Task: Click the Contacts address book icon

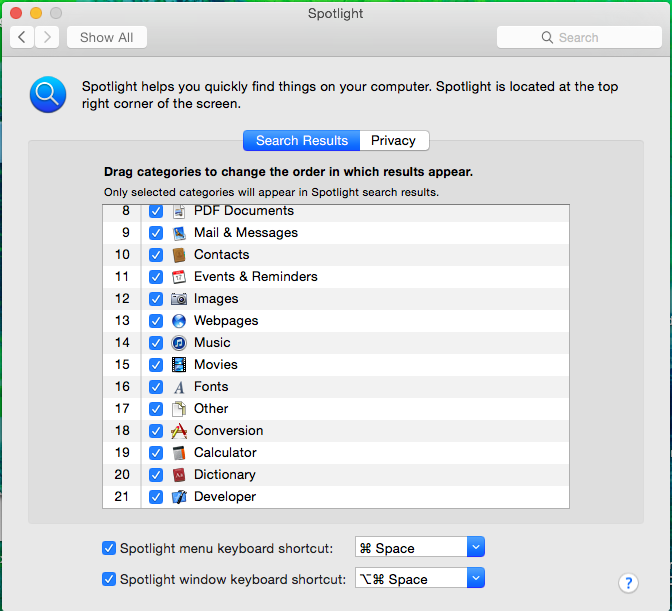Action: click(179, 255)
